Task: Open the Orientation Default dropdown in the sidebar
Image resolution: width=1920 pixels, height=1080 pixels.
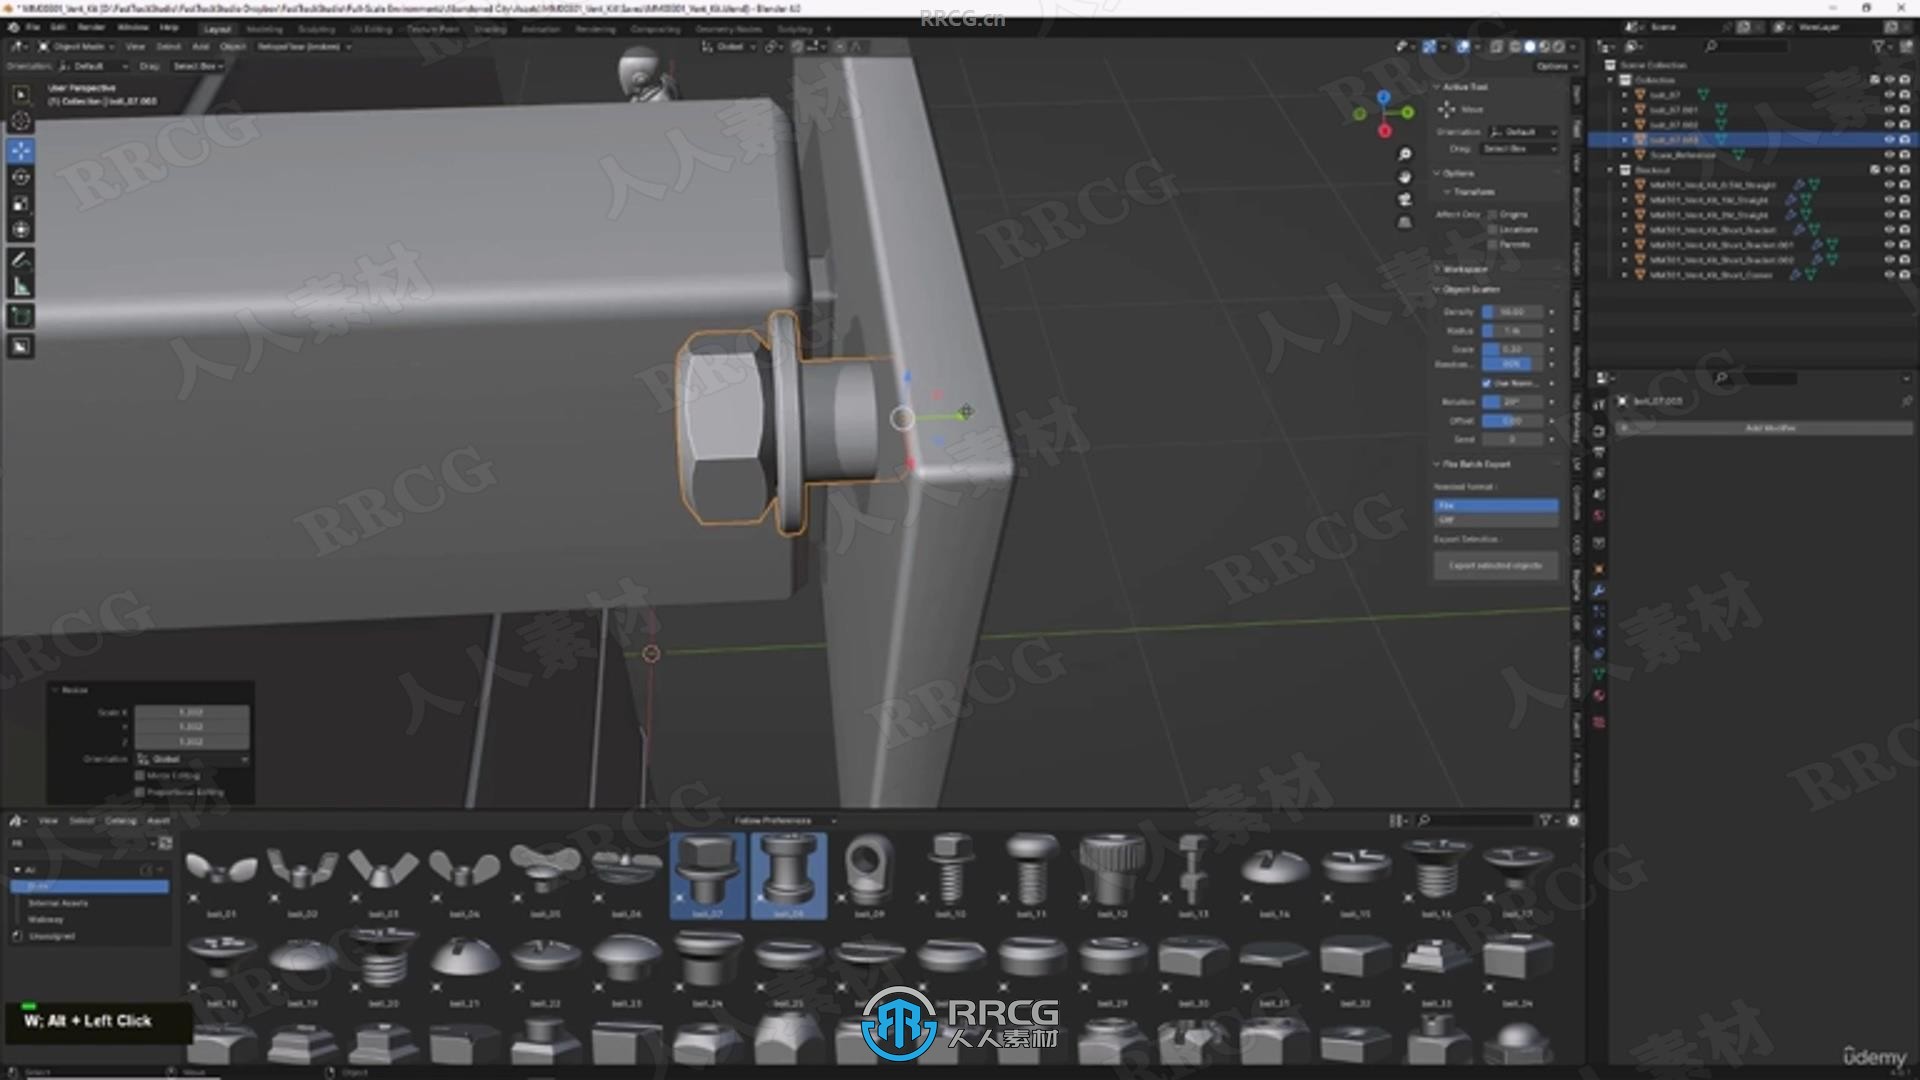Action: [x=1523, y=132]
